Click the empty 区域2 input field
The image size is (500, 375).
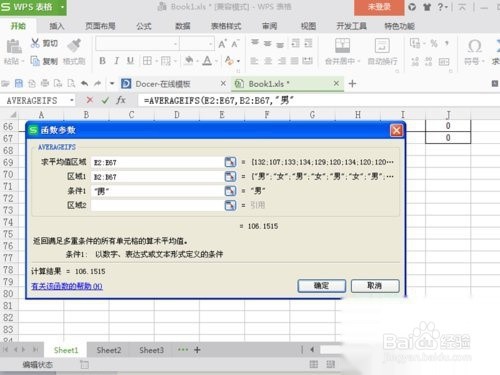[157, 205]
